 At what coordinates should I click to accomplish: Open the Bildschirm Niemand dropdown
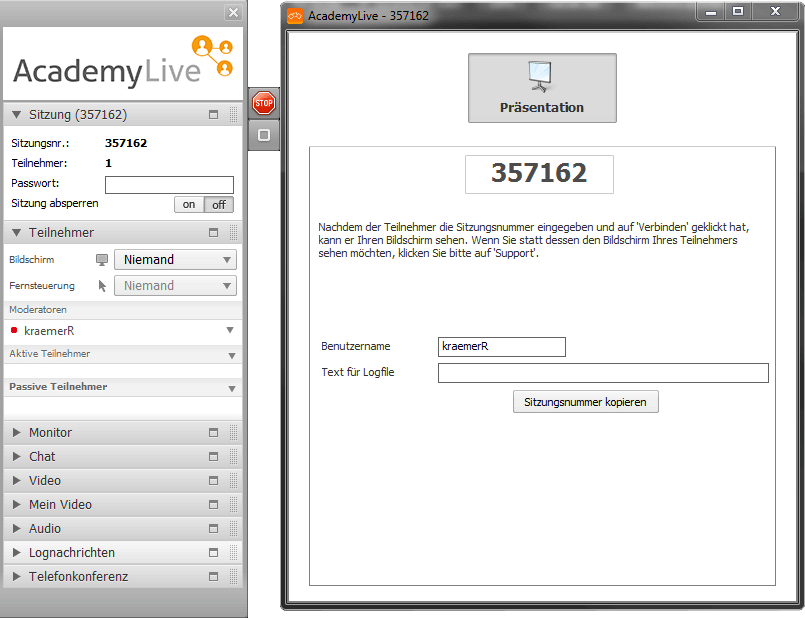click(x=175, y=260)
